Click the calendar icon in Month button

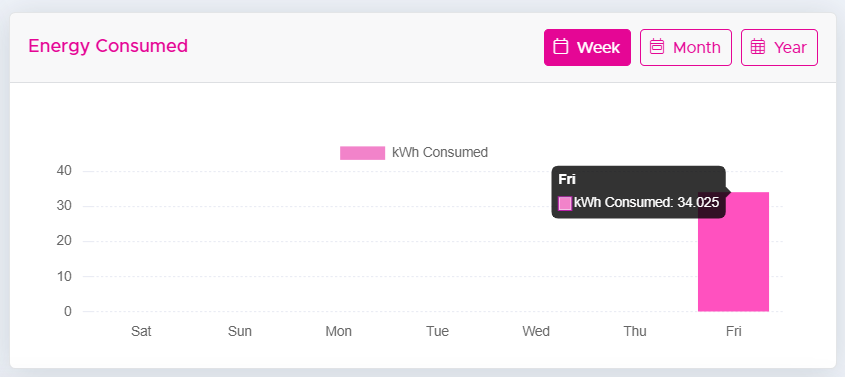(656, 47)
